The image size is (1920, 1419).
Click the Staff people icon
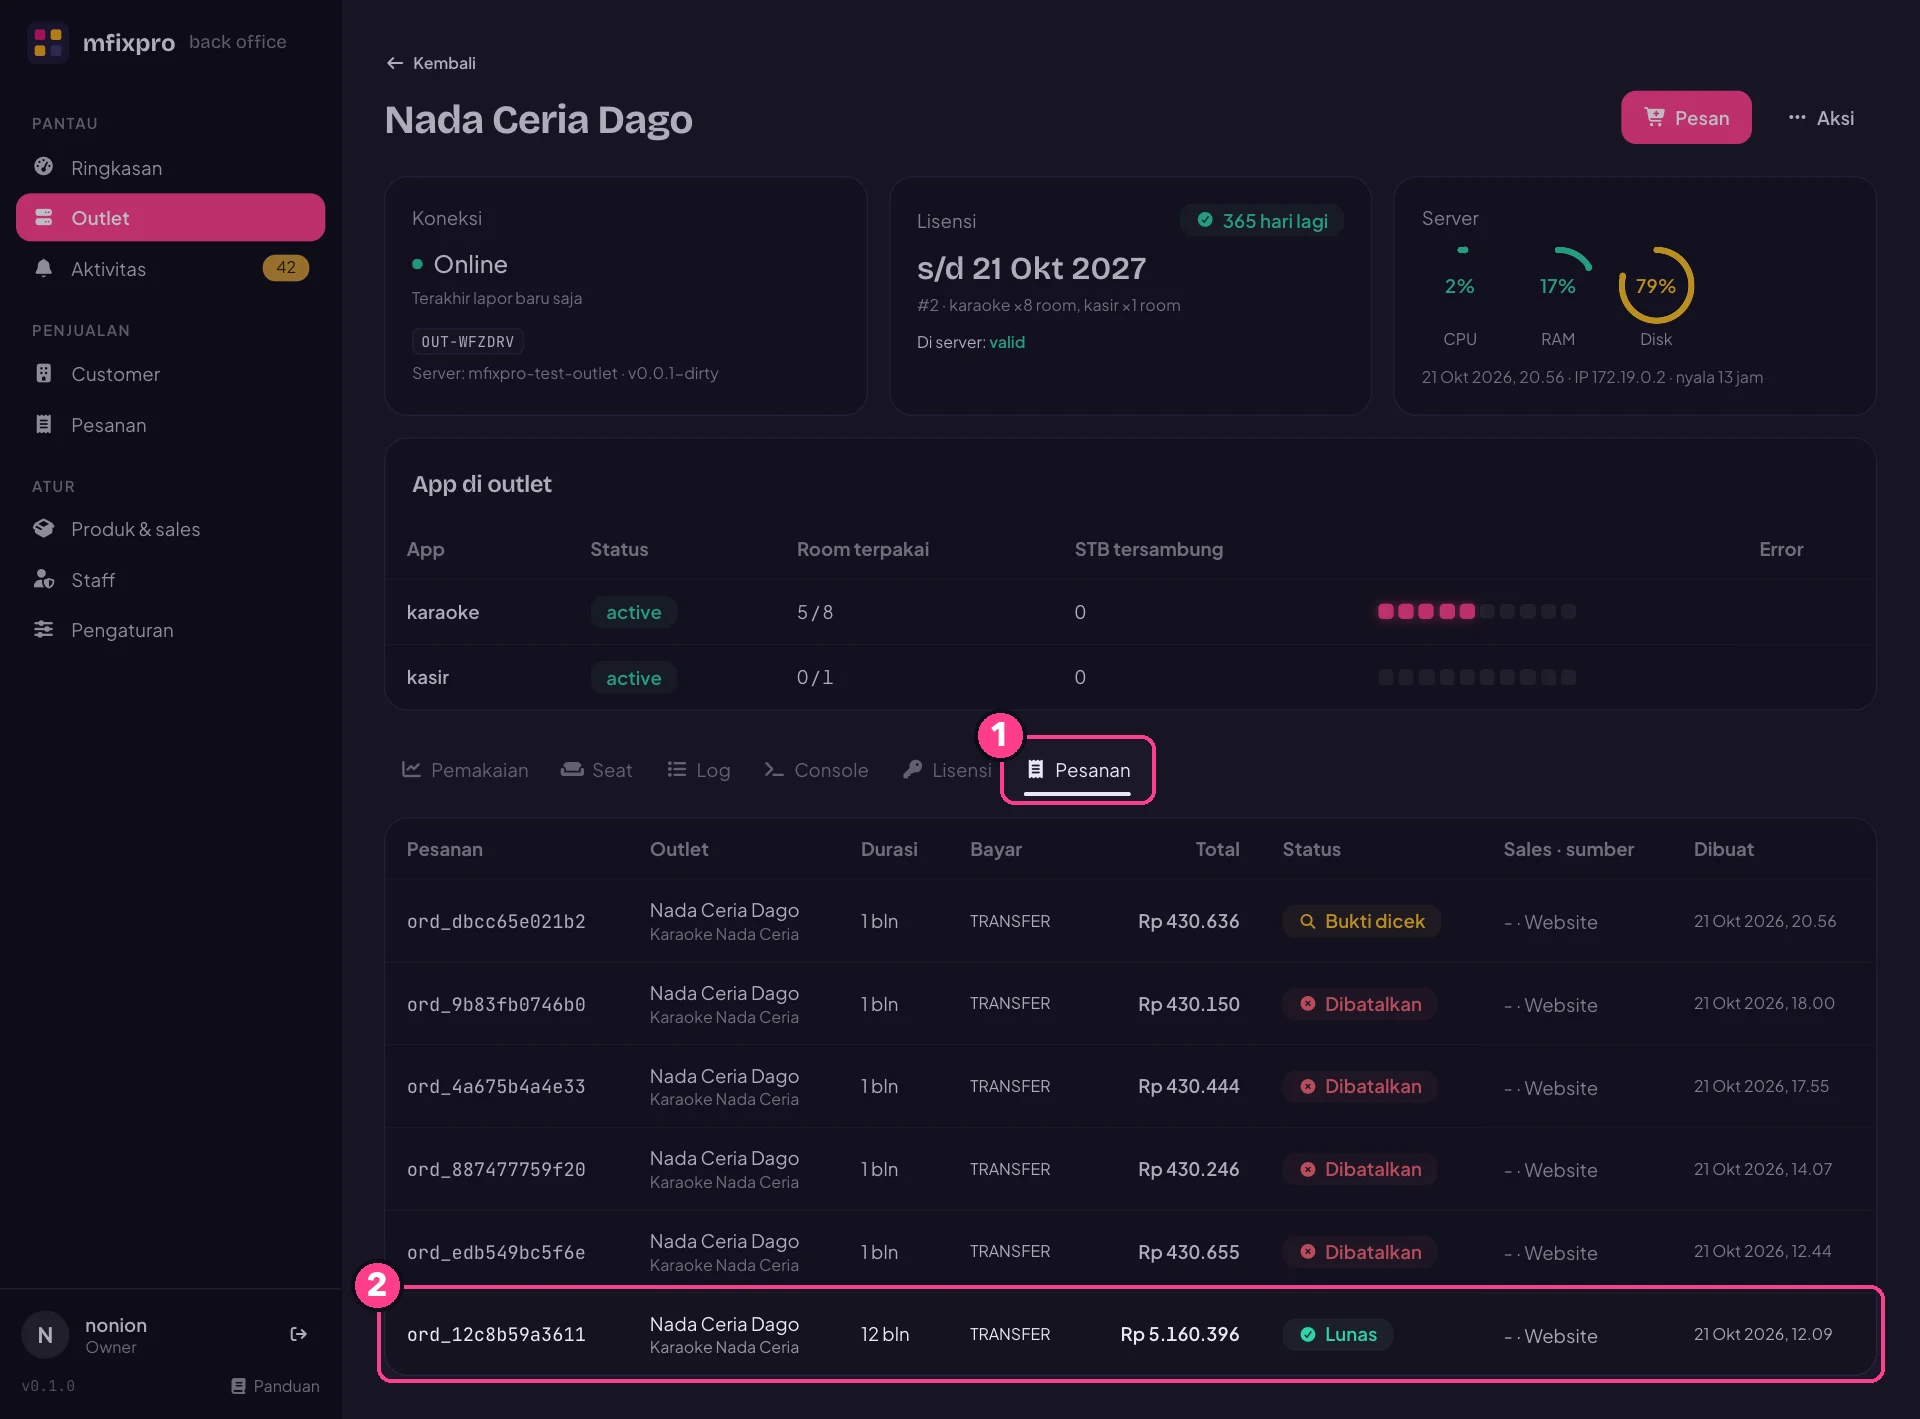point(43,580)
